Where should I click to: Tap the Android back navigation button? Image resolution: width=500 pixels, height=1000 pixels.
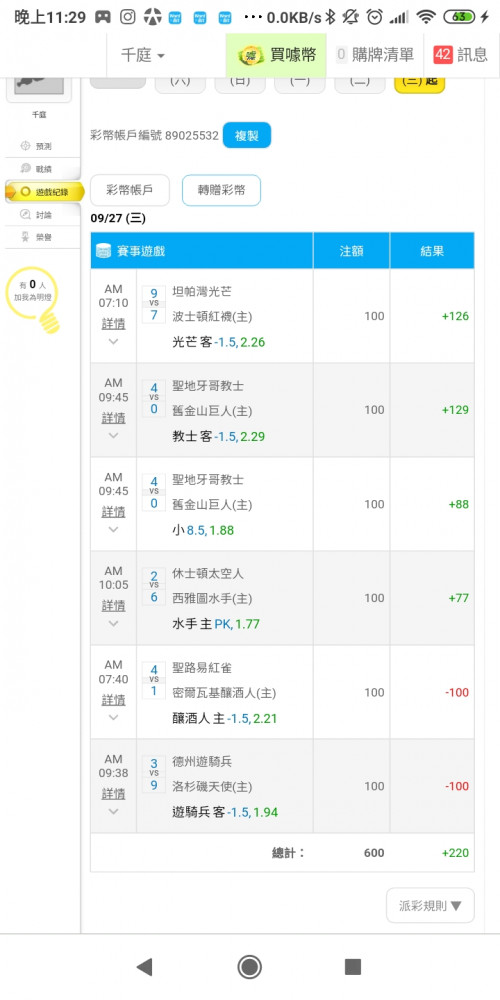[145, 967]
